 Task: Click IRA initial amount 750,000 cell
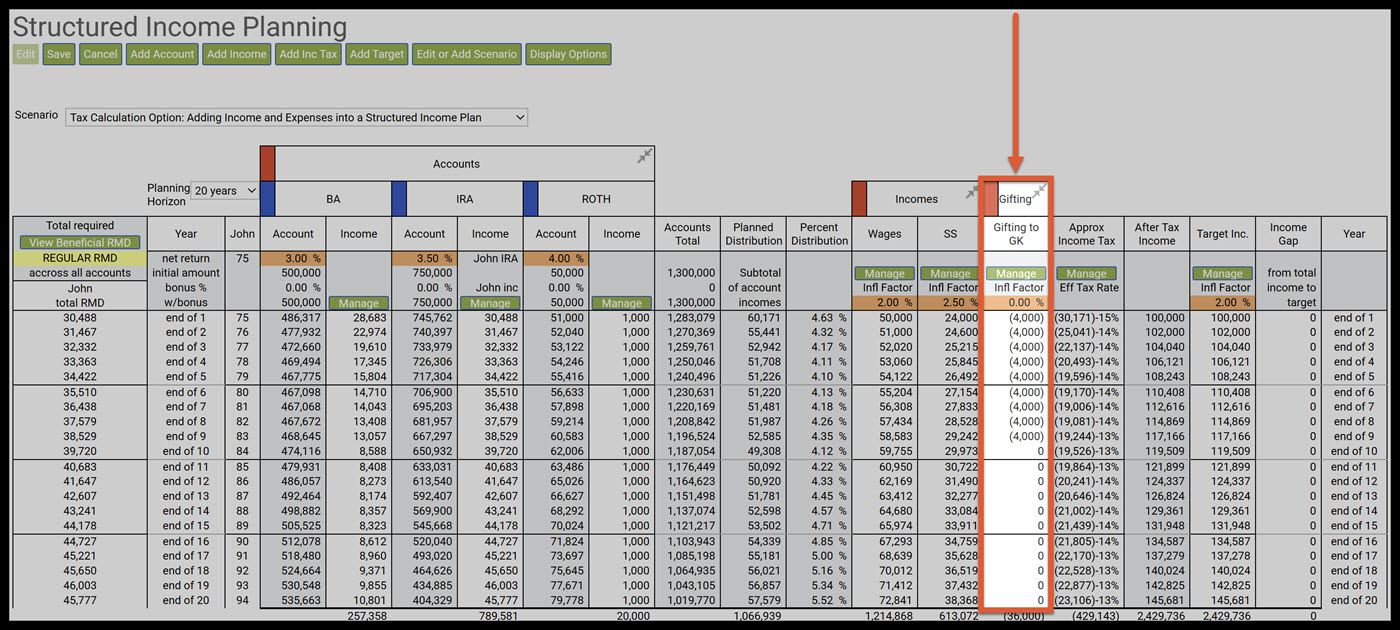pyautogui.click(x=433, y=273)
